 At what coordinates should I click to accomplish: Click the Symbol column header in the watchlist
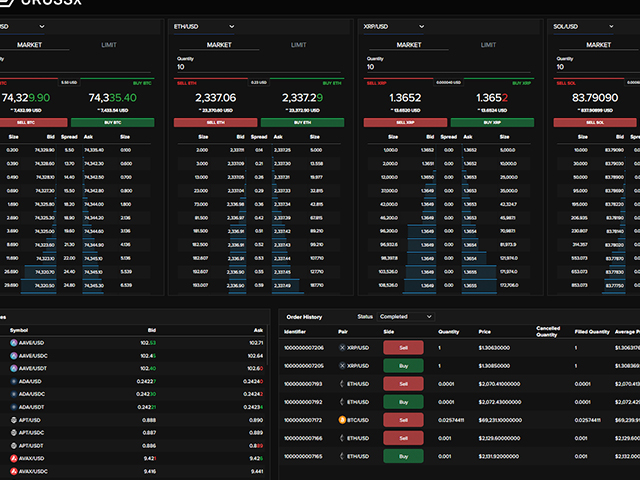(x=20, y=330)
